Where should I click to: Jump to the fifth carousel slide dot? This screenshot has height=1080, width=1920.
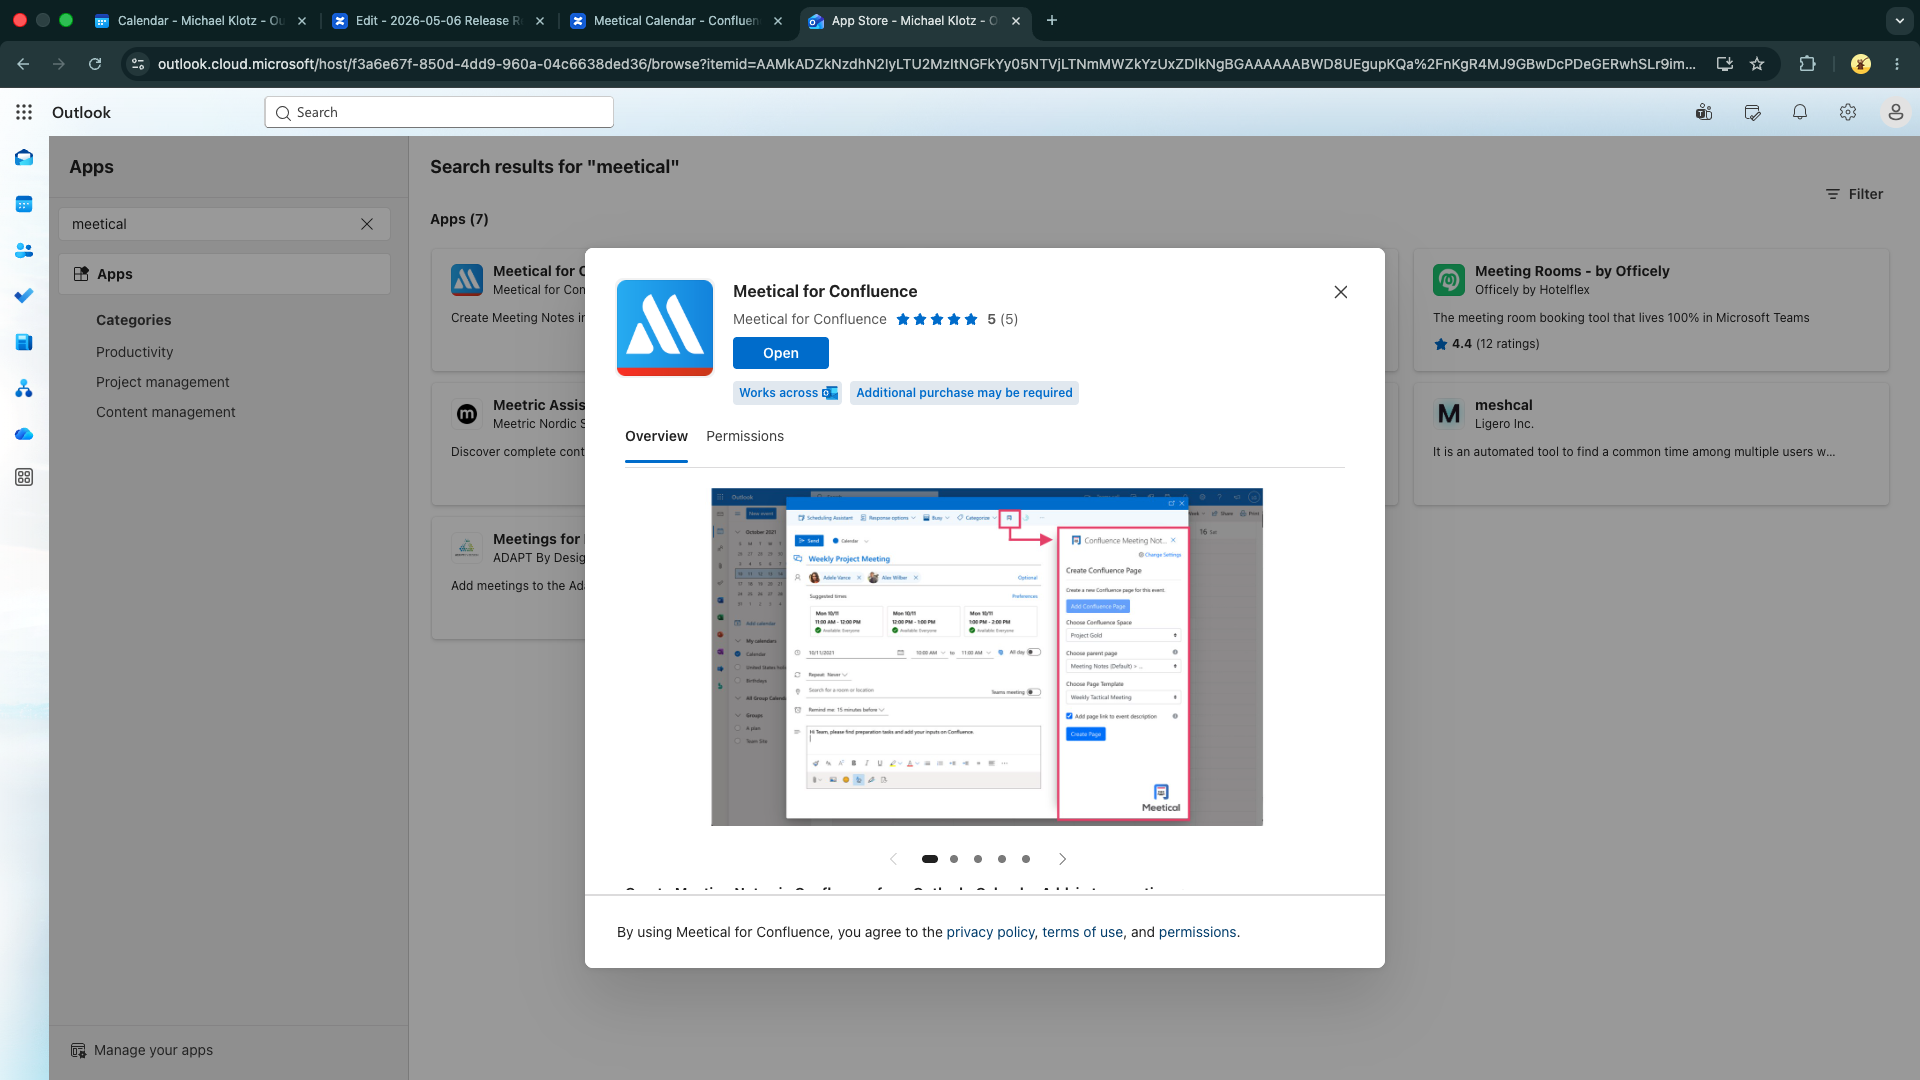[1026, 859]
